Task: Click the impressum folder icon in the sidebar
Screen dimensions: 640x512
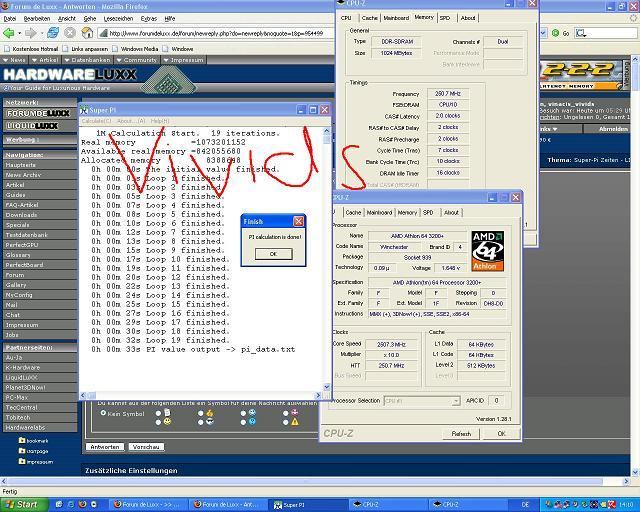Action: [x=22, y=461]
